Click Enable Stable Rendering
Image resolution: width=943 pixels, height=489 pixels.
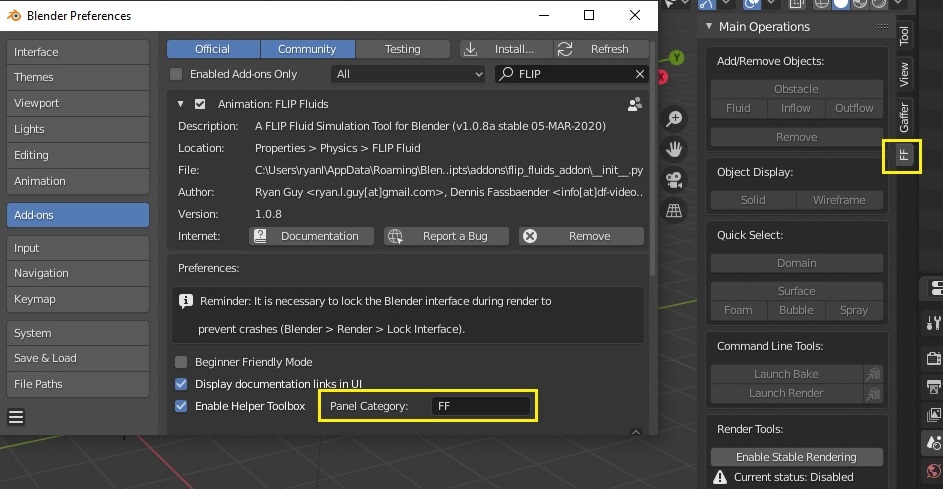pos(796,457)
